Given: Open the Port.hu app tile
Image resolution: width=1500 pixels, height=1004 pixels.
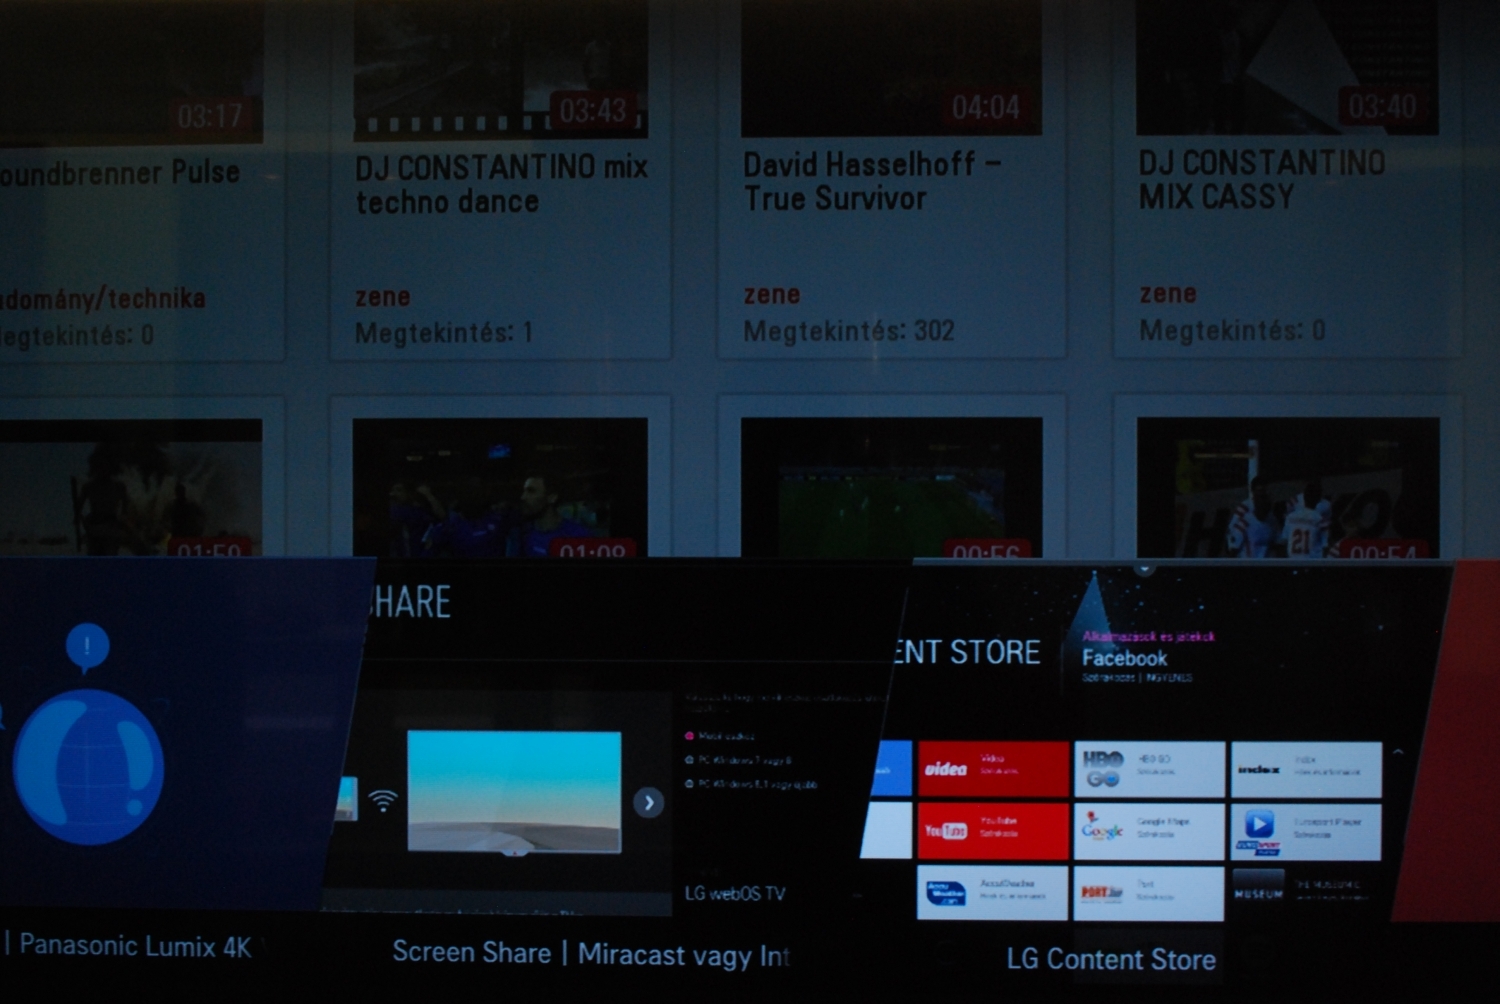Looking at the screenshot, I should pyautogui.click(x=1149, y=892).
